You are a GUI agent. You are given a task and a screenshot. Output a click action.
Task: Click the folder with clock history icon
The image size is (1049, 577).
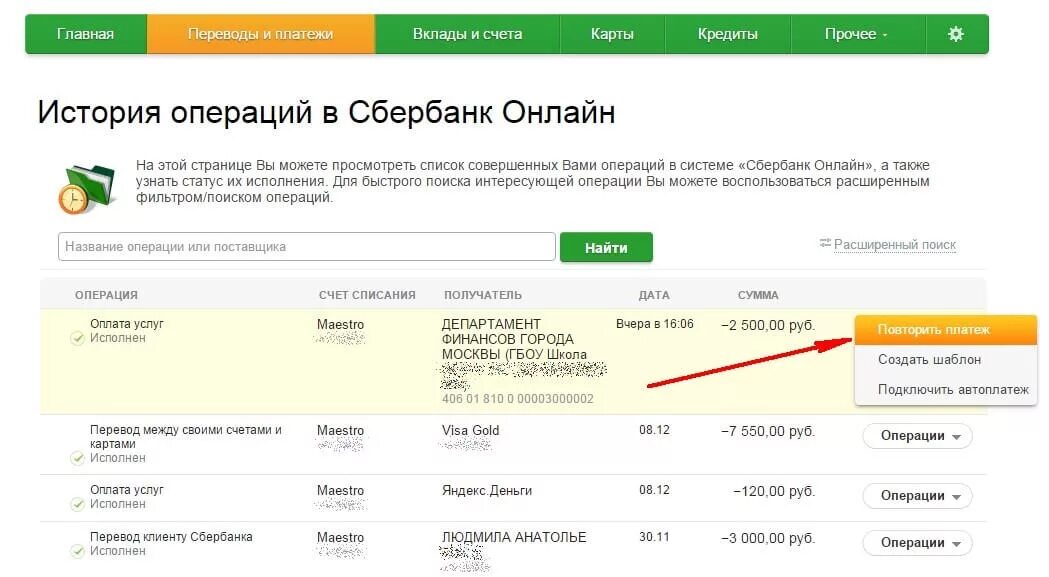pyautogui.click(x=86, y=189)
